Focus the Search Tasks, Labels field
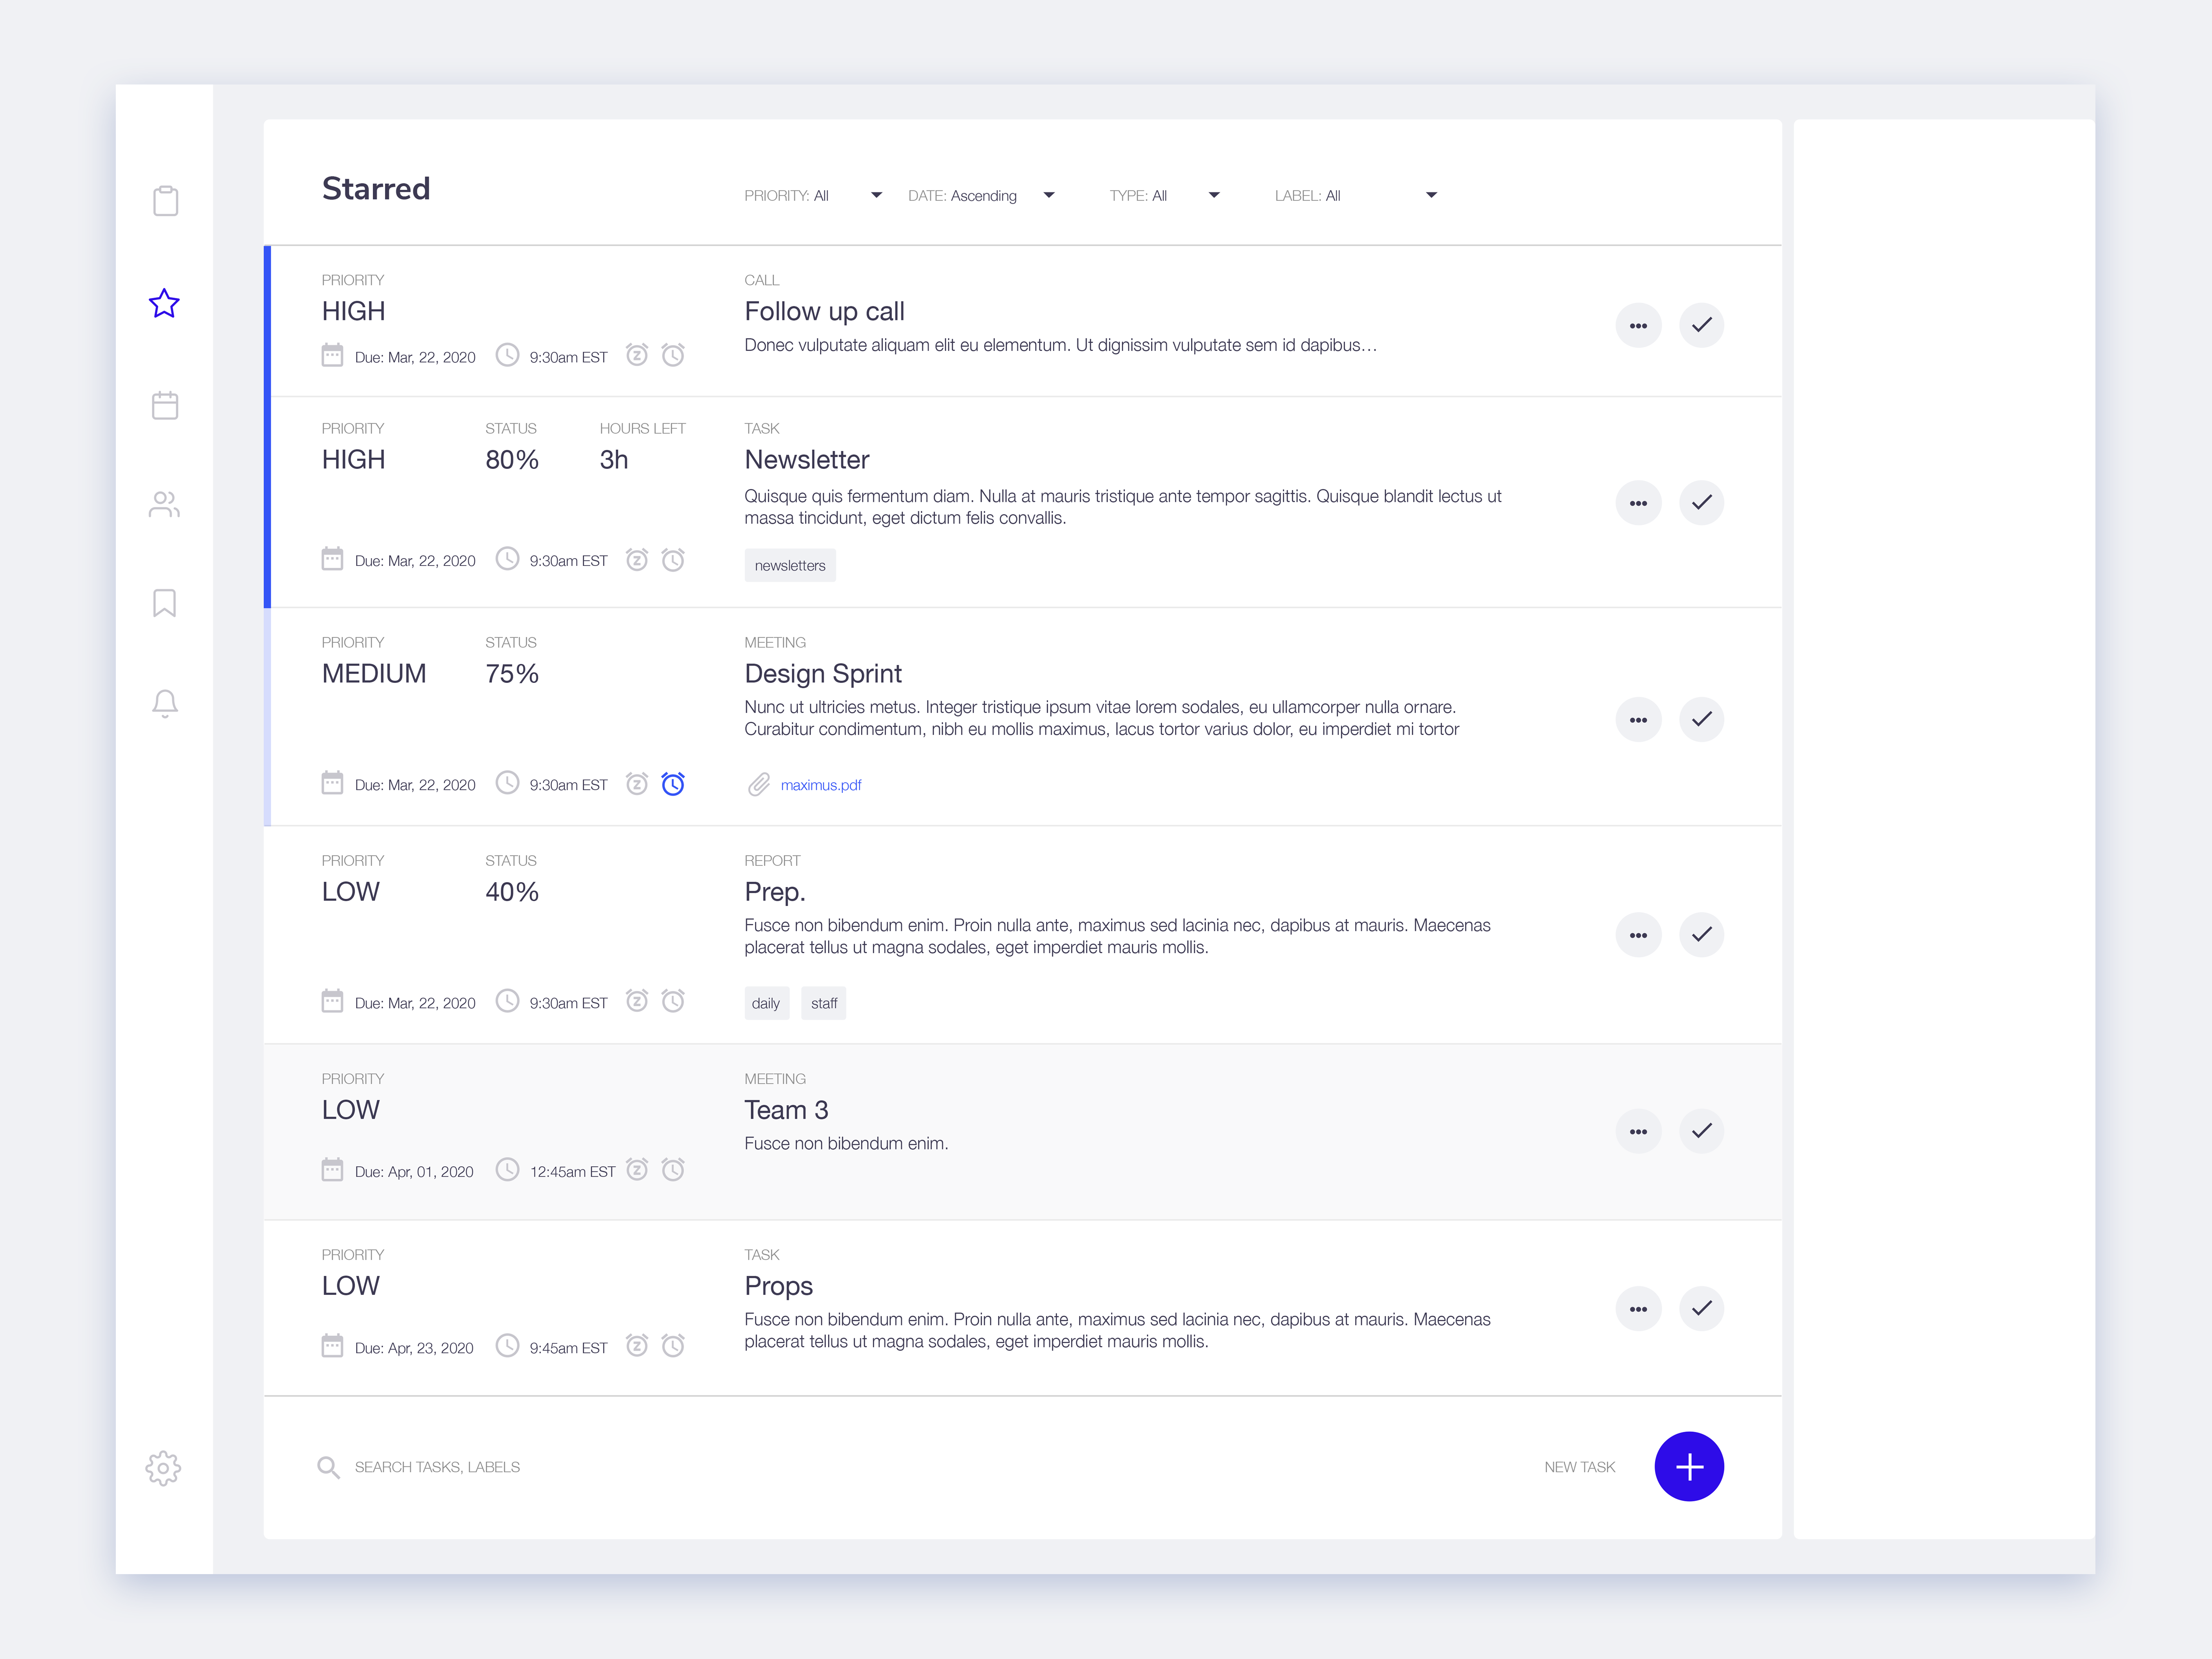 pos(437,1467)
